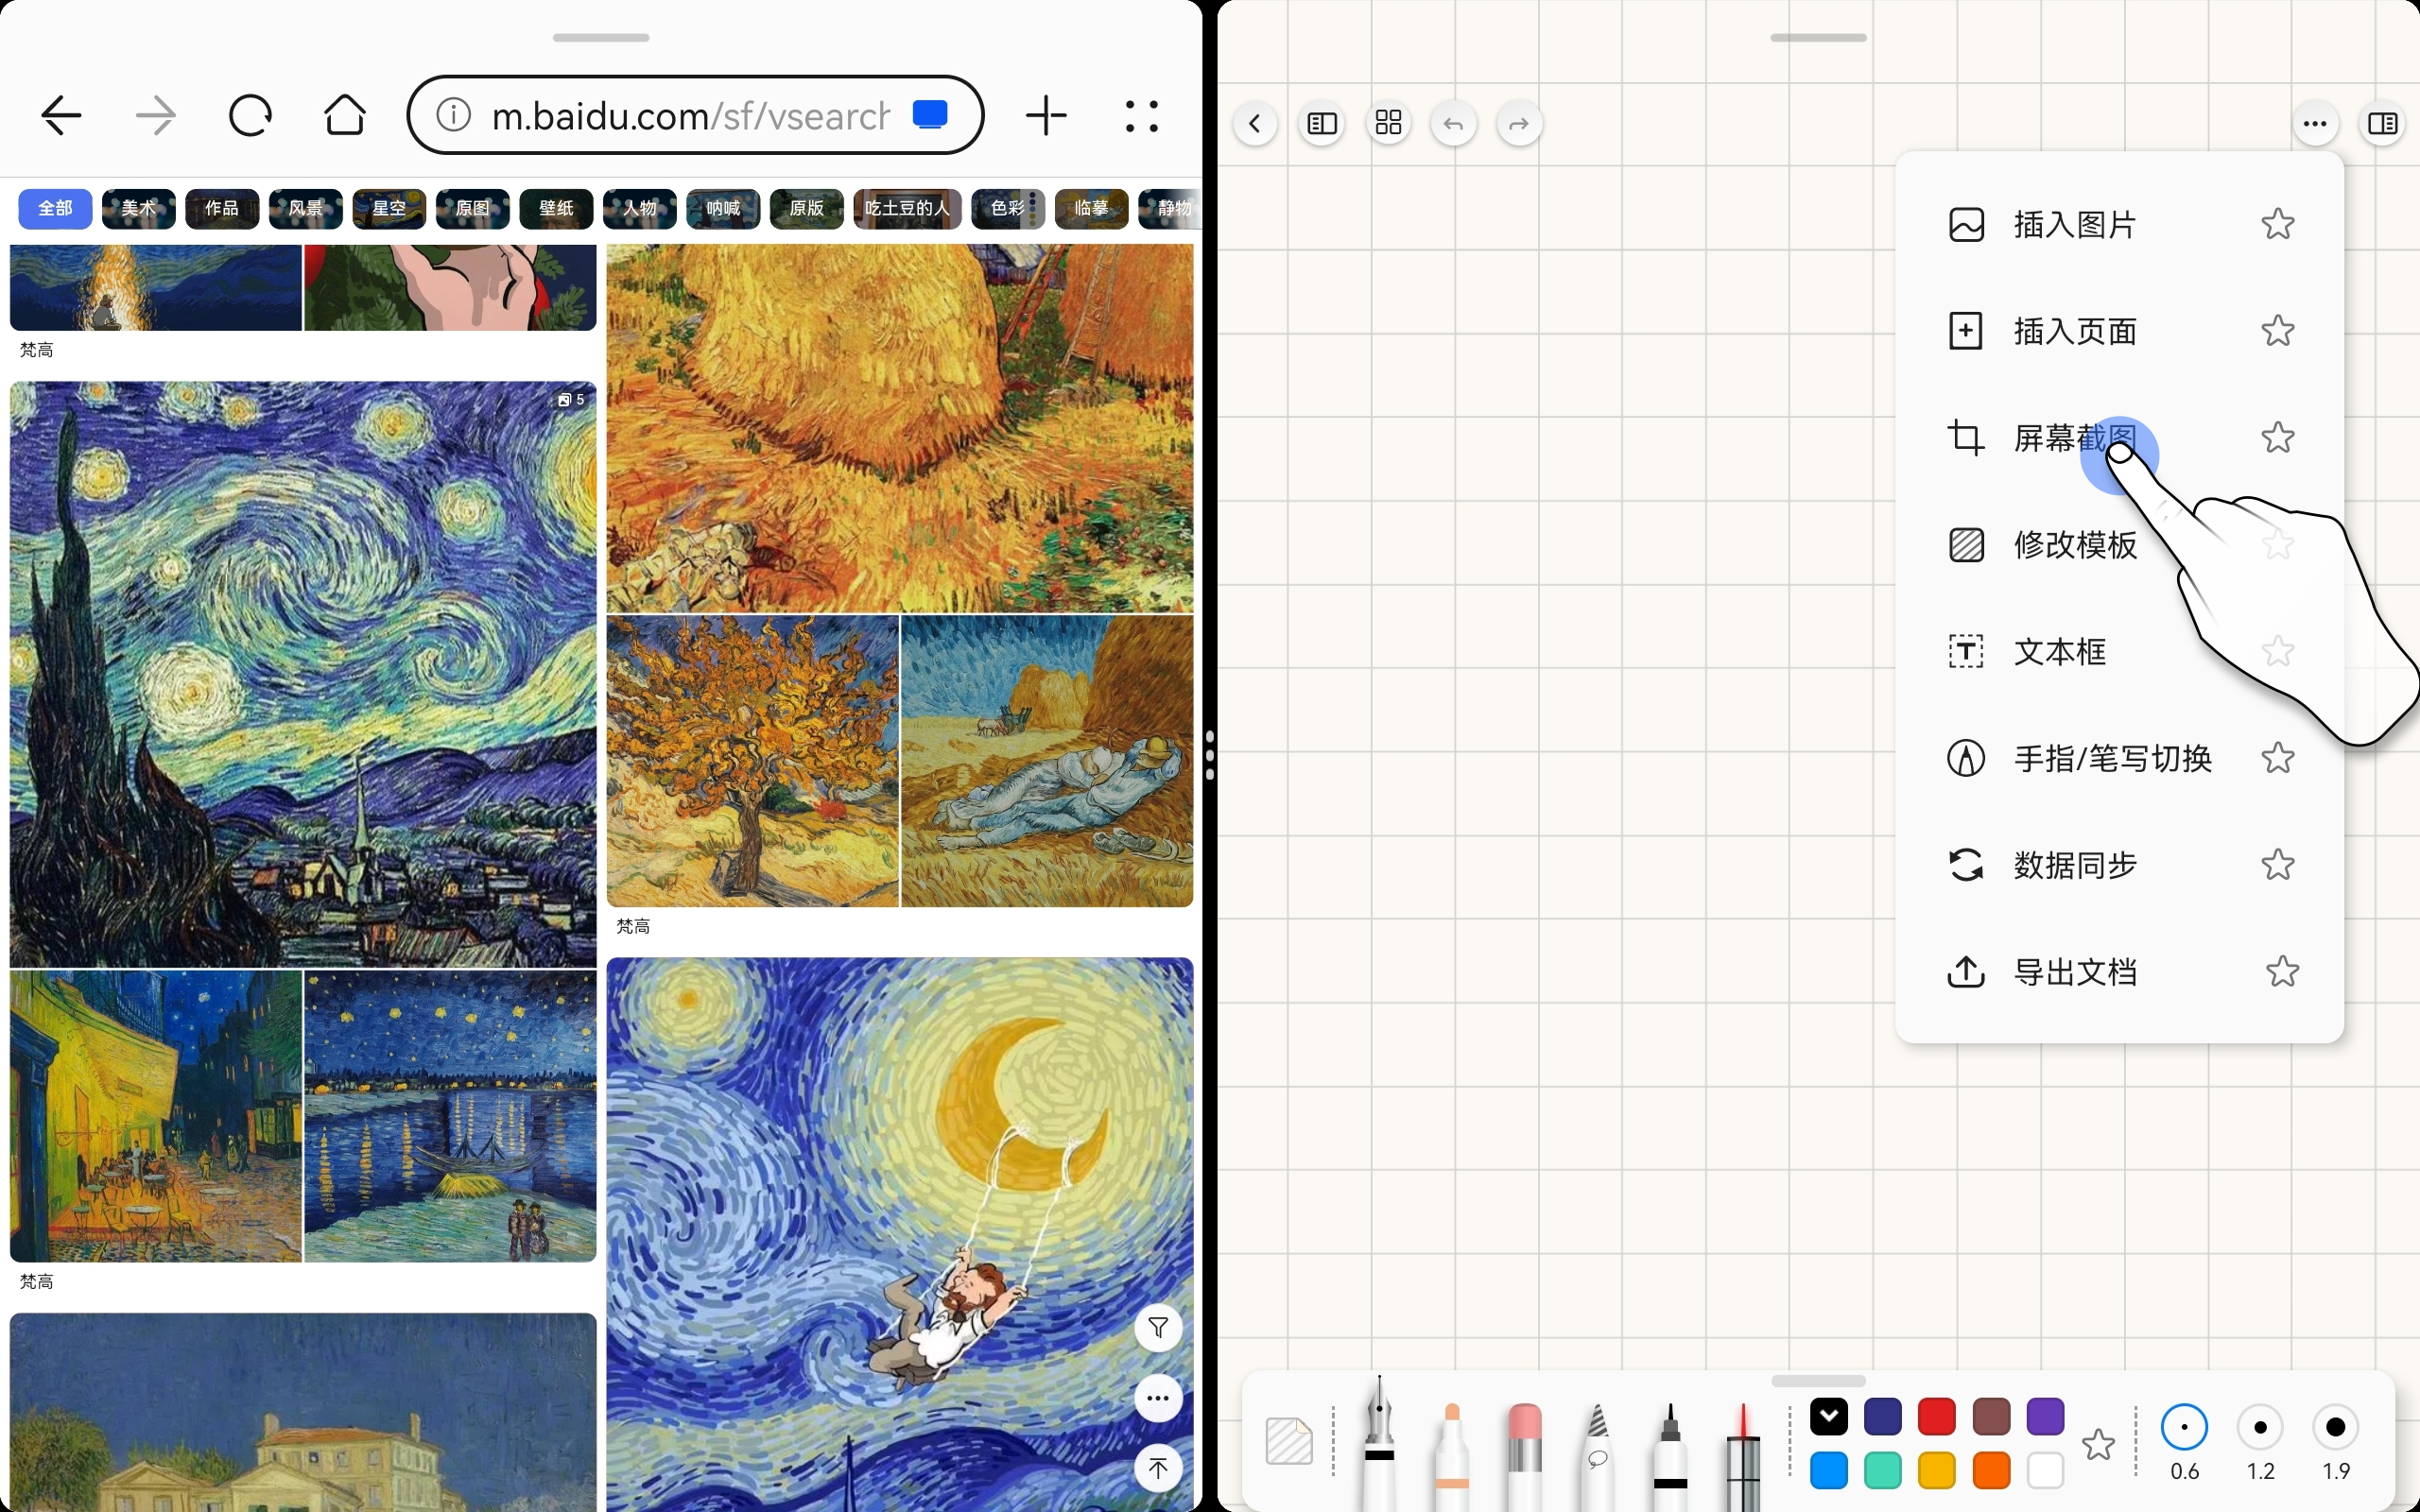The height and width of the screenshot is (1512, 2420).
Task: Open the haystack painting thumbnail
Action: (x=900, y=428)
